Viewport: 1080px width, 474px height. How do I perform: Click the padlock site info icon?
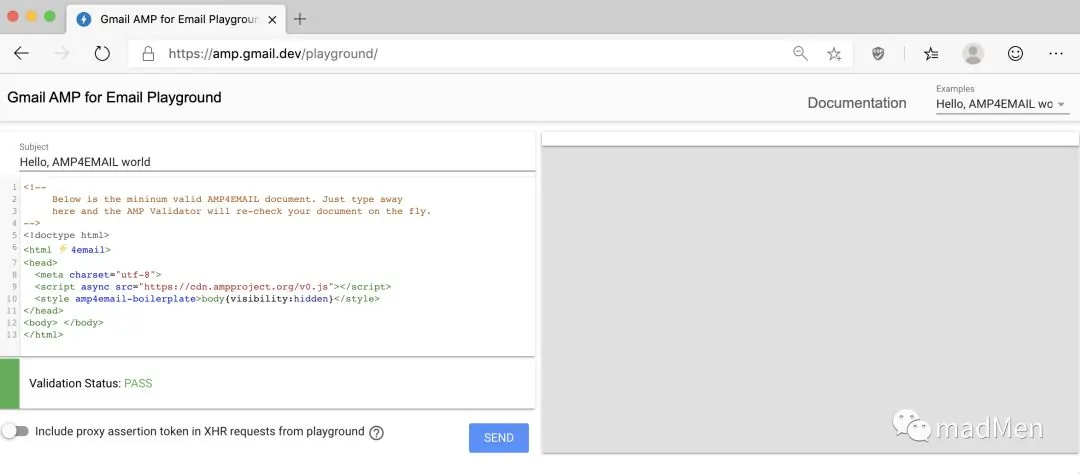[147, 54]
